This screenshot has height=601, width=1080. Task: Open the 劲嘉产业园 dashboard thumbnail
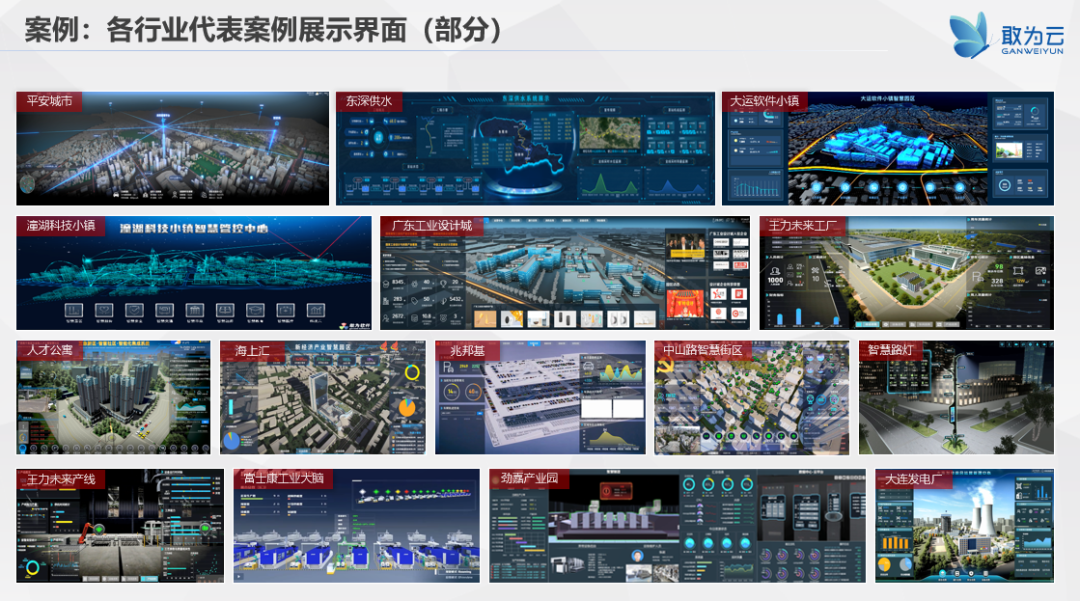tap(678, 526)
